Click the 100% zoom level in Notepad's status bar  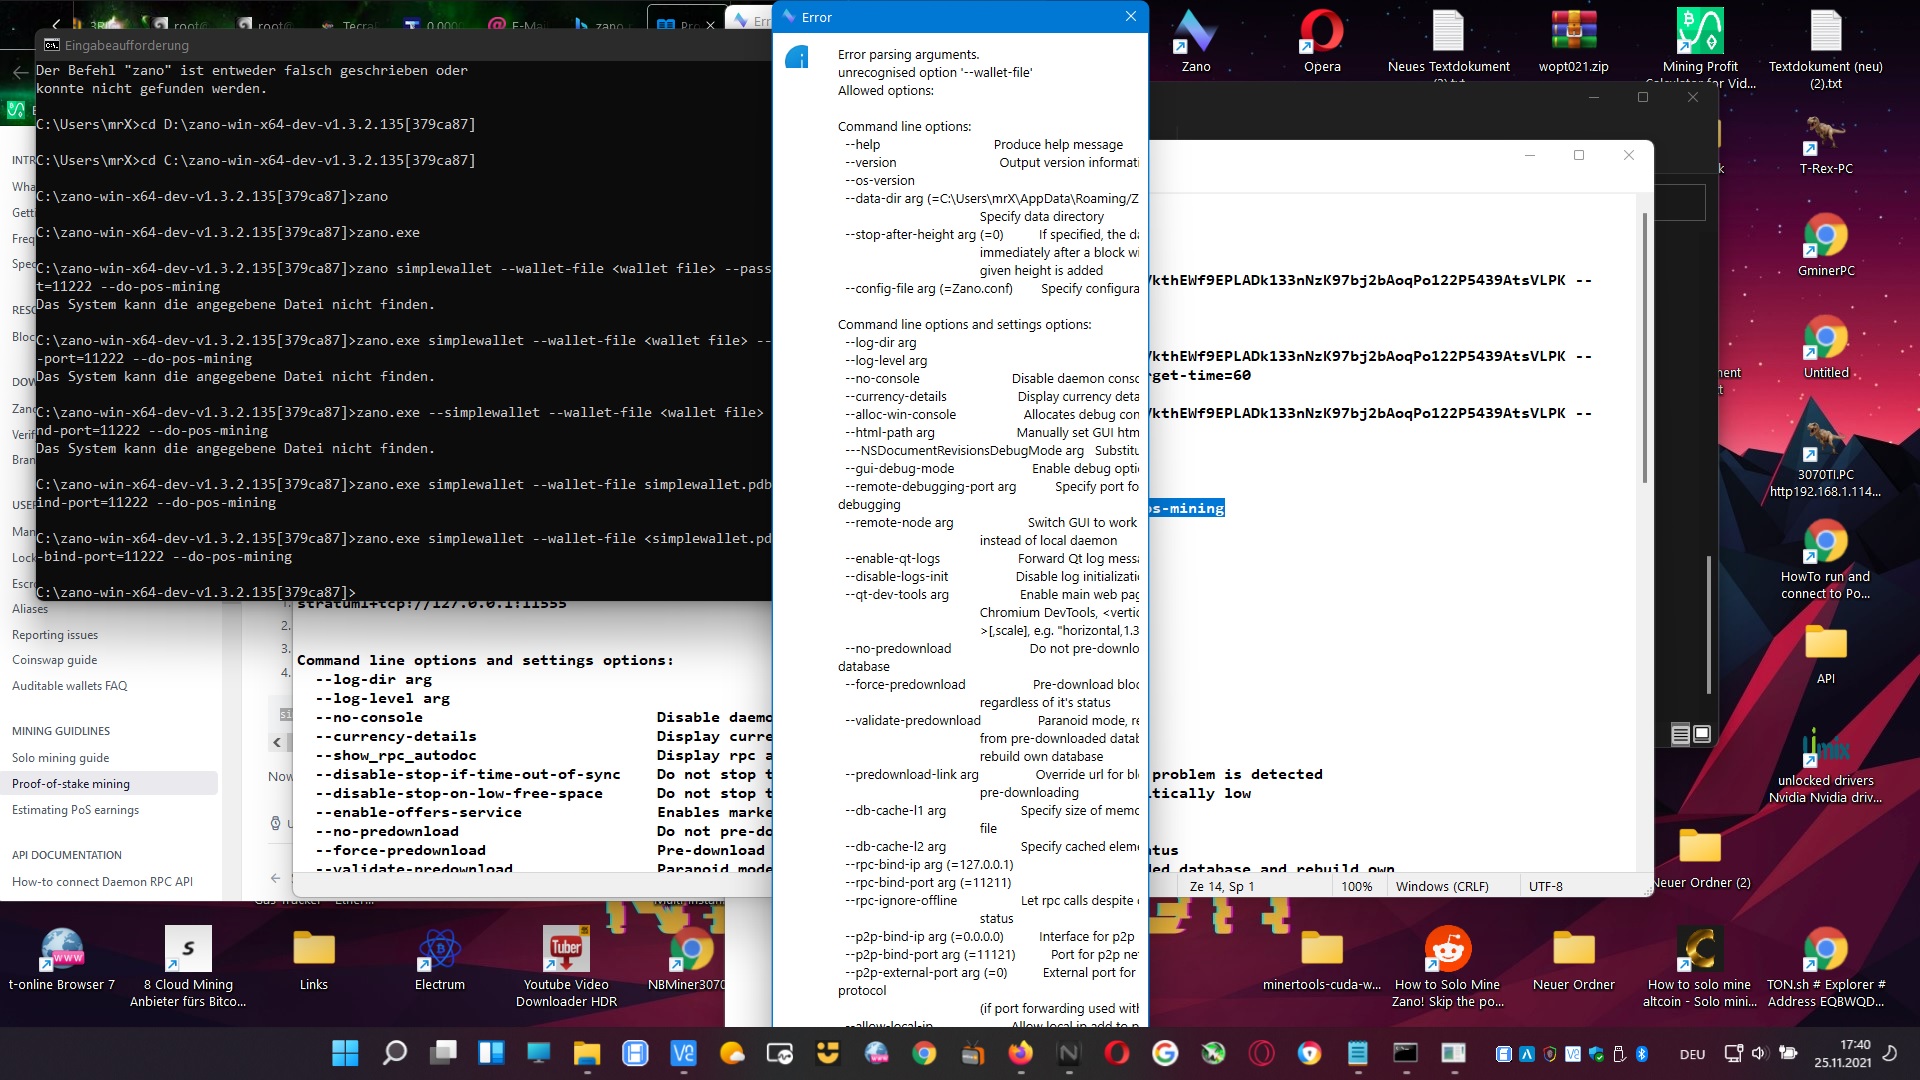coord(1357,886)
